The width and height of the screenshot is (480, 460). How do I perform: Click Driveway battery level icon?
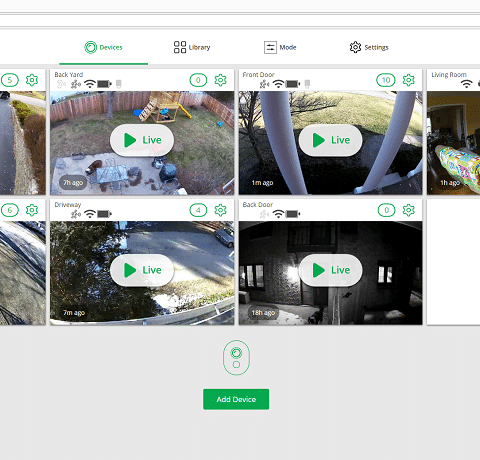coord(104,214)
